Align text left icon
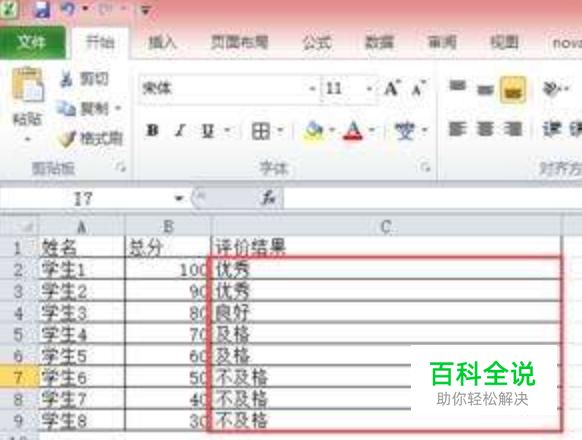Viewport: 582px width, 440px height. (457, 129)
